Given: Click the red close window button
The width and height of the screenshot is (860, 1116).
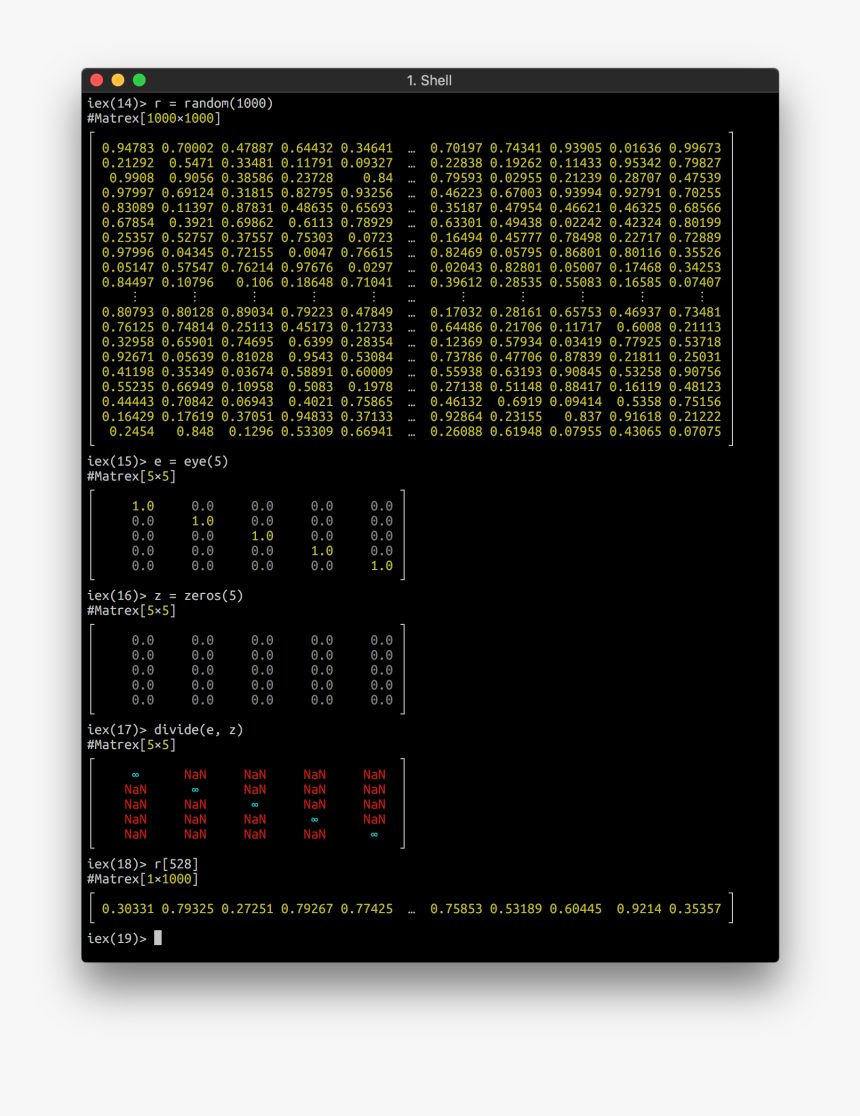Looking at the screenshot, I should point(97,80).
